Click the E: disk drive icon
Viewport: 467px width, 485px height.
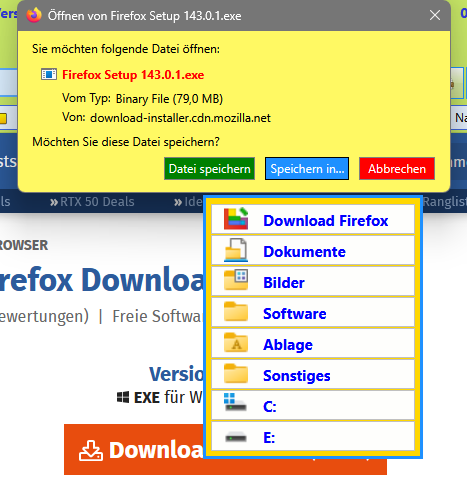[236, 437]
